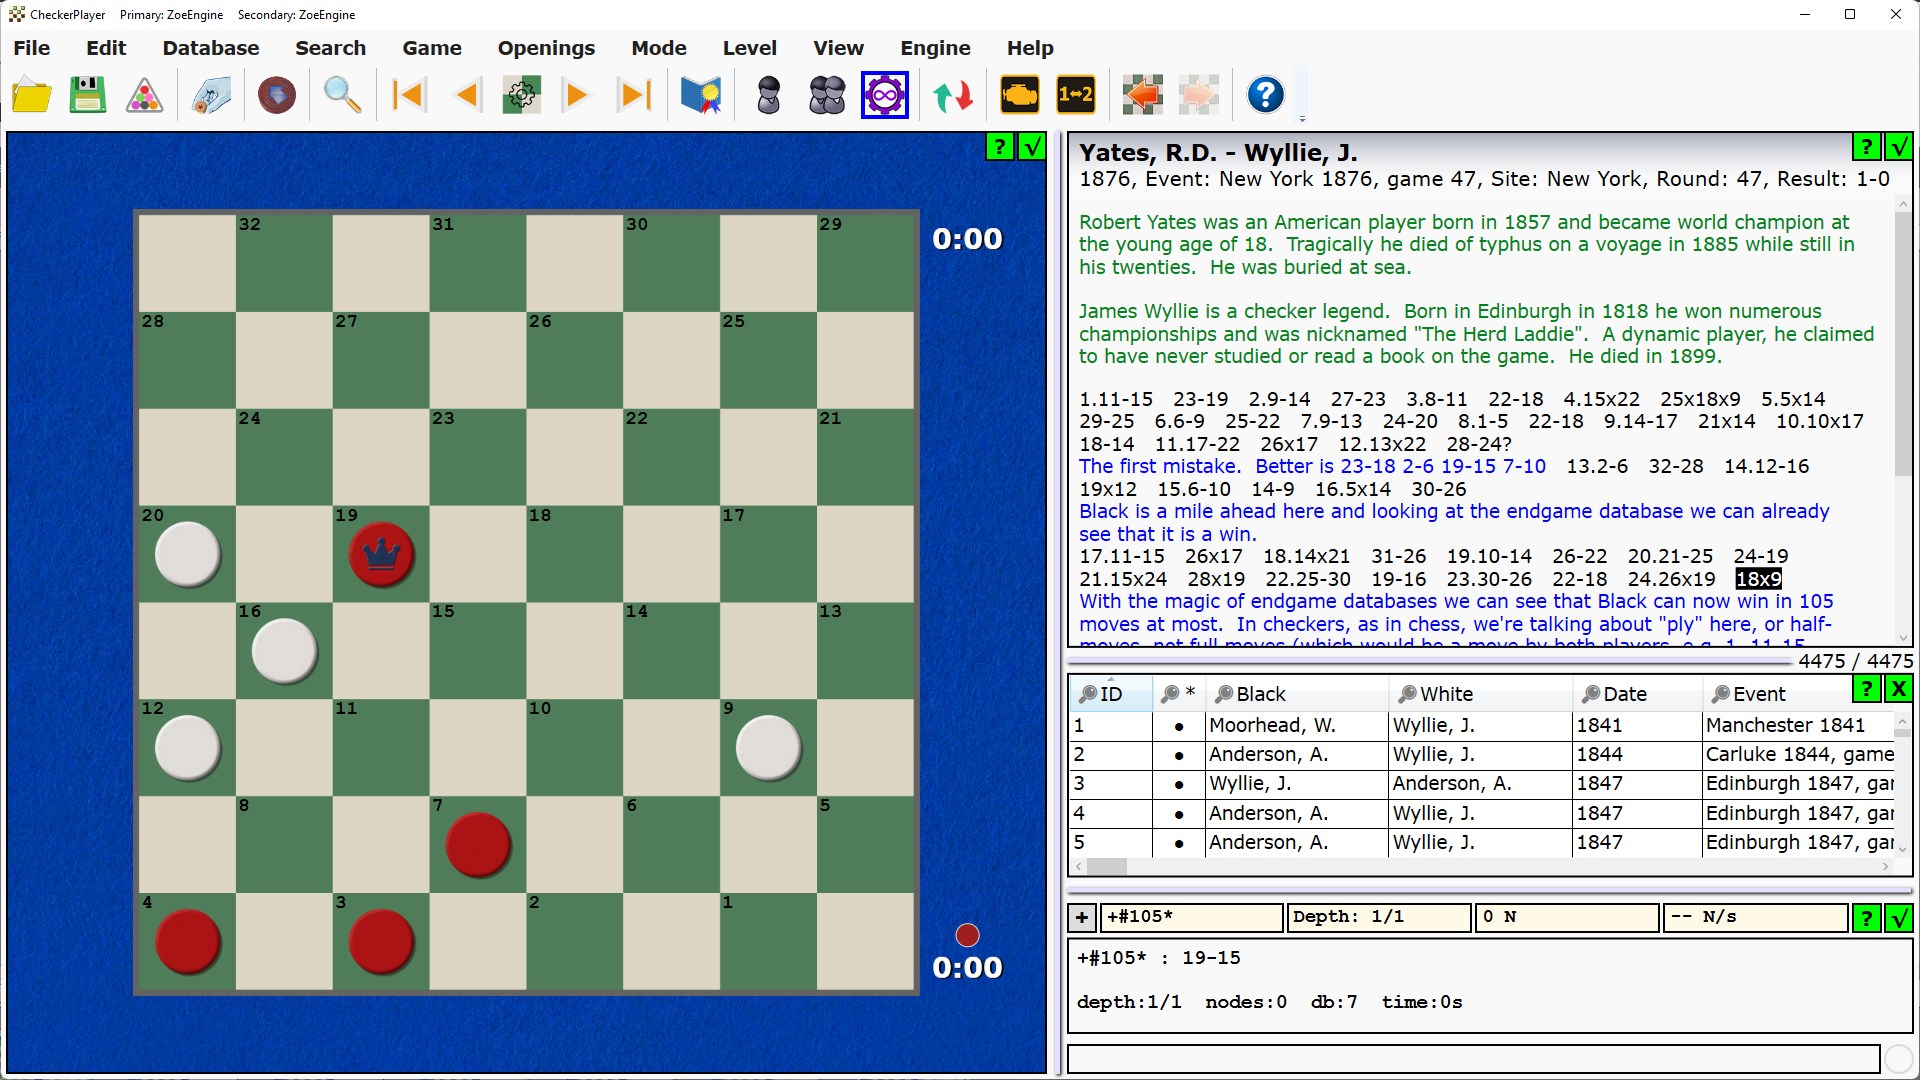The width and height of the screenshot is (1920, 1080).
Task: Toggle the engine panel green checkmark
Action: 1897,918
